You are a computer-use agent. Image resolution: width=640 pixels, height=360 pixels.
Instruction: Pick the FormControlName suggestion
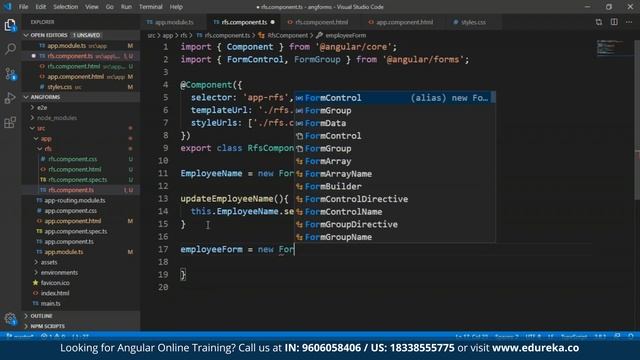pos(395,211)
